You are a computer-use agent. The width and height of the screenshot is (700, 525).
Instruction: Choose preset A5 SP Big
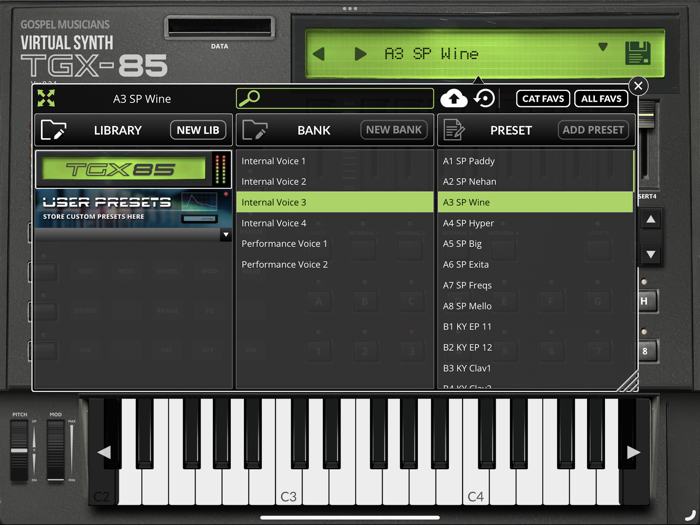535,244
